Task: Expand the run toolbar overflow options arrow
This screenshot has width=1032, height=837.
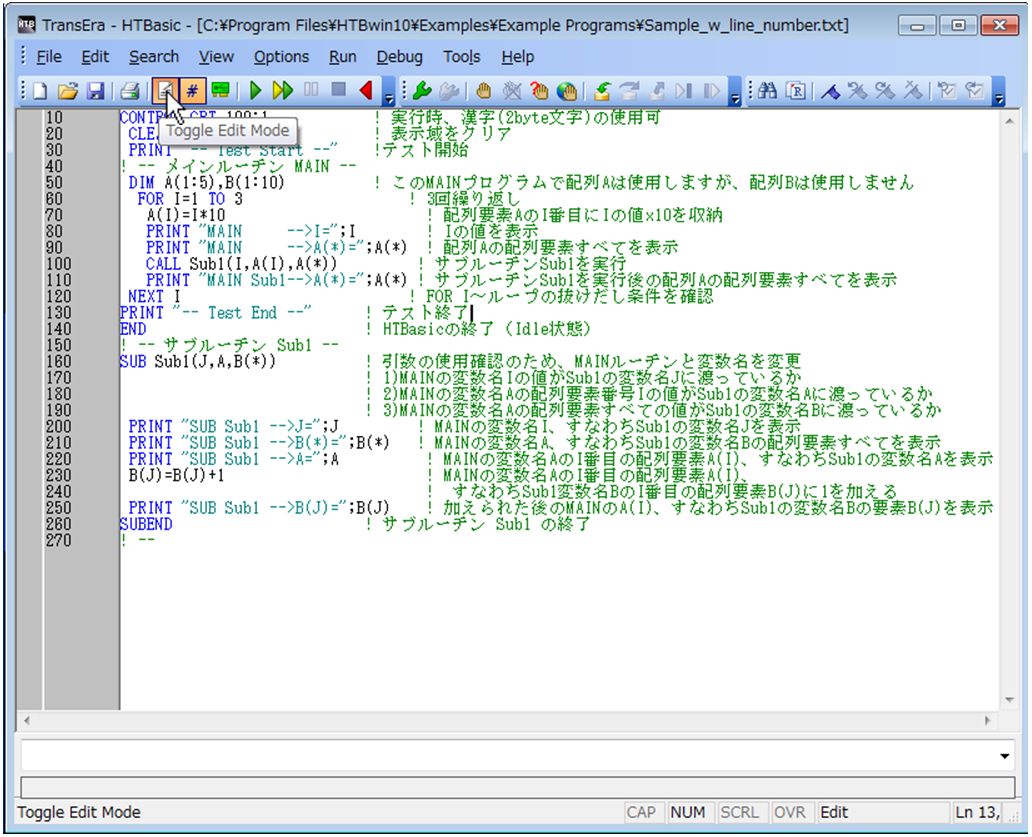Action: [x=388, y=92]
